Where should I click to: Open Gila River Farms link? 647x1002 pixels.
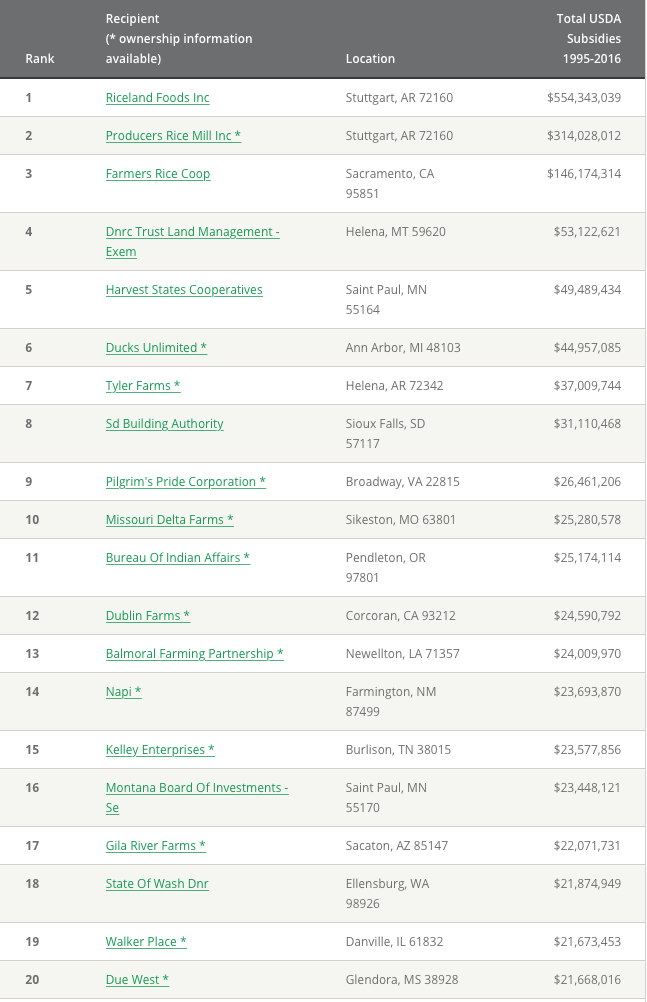[x=155, y=845]
